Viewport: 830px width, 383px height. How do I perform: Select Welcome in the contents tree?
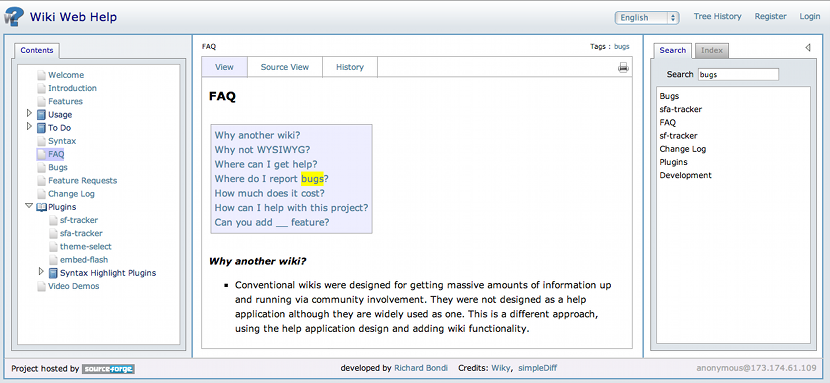pyautogui.click(x=66, y=75)
